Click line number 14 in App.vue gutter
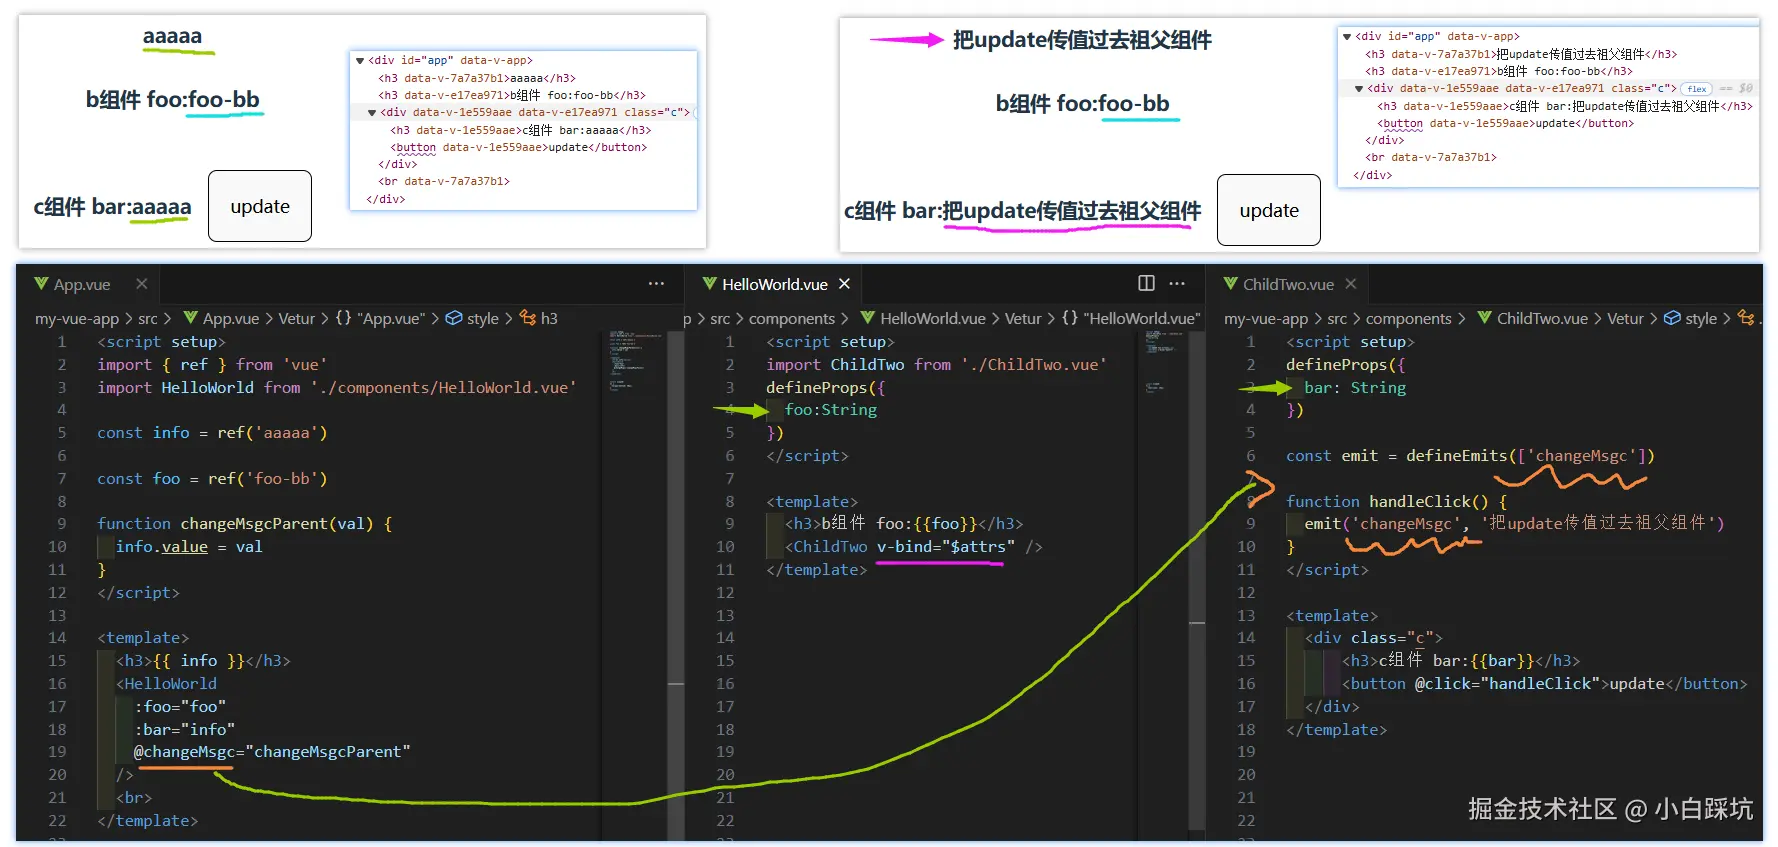1778x847 pixels. point(57,637)
